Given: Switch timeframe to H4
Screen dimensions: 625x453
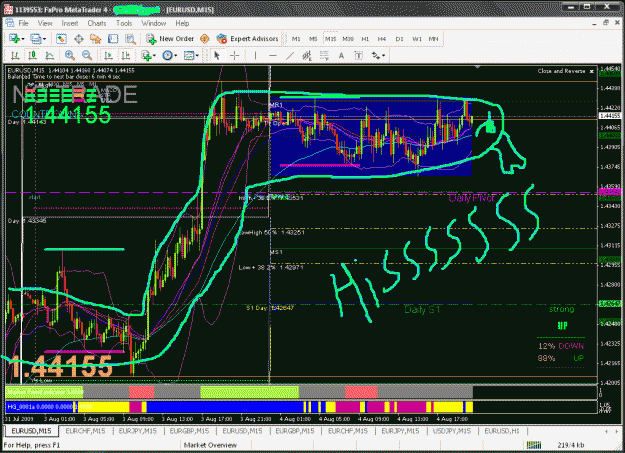Looking at the screenshot, I should tap(382, 39).
